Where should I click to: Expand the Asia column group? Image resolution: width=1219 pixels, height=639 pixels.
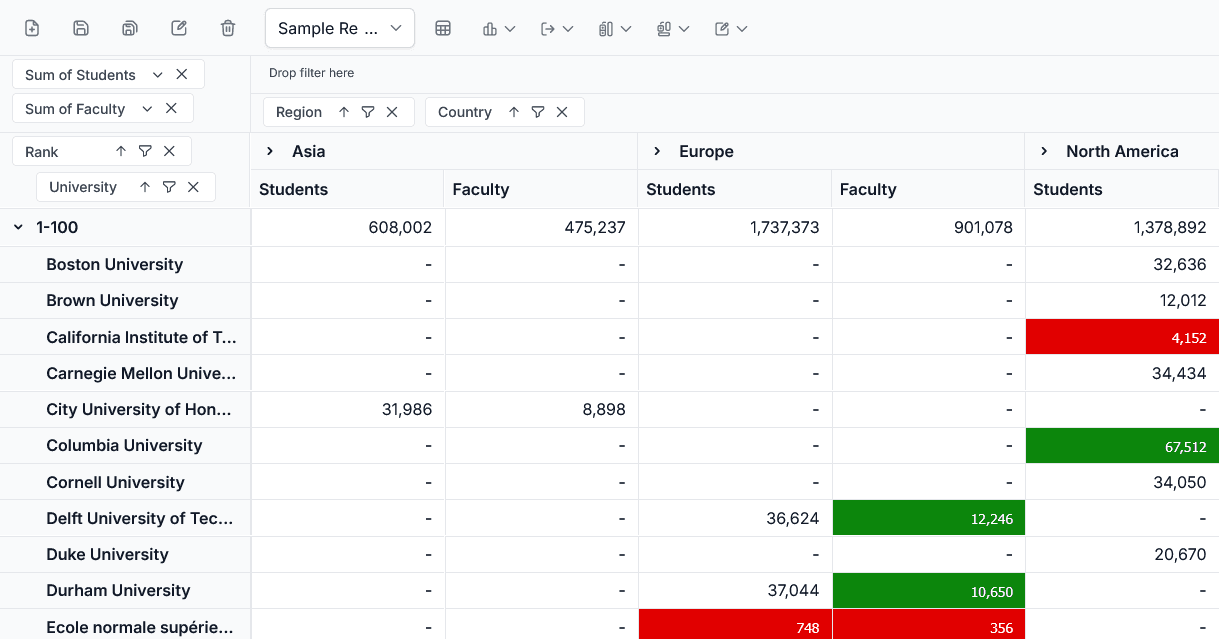pyautogui.click(x=270, y=151)
